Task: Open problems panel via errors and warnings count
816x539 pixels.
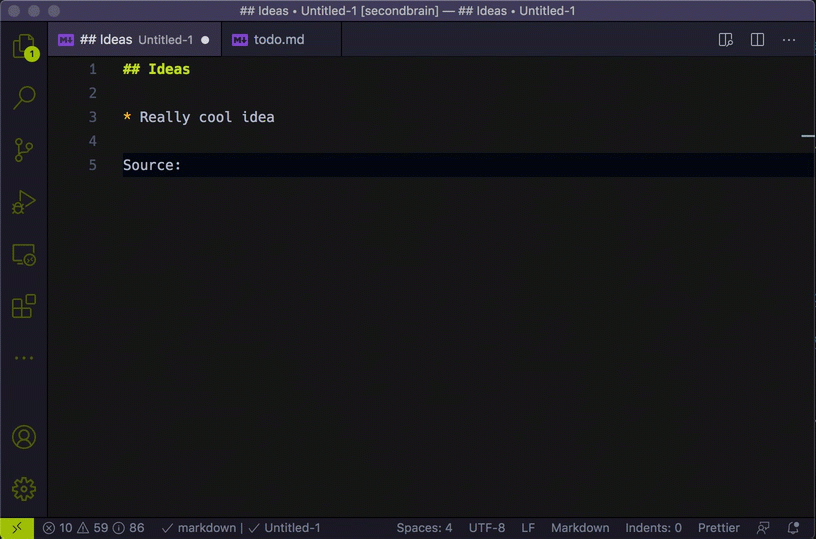Action: [94, 528]
